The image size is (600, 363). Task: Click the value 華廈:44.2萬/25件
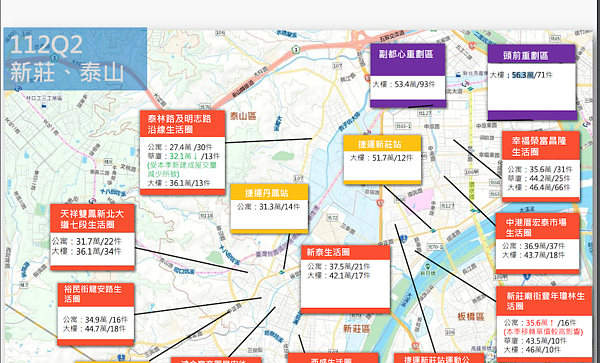[539, 179]
